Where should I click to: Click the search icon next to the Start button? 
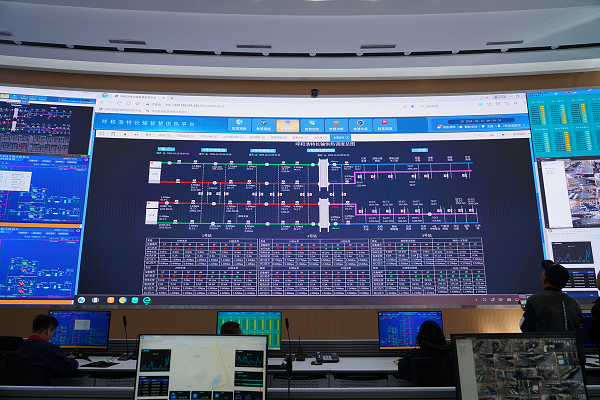coord(96,299)
